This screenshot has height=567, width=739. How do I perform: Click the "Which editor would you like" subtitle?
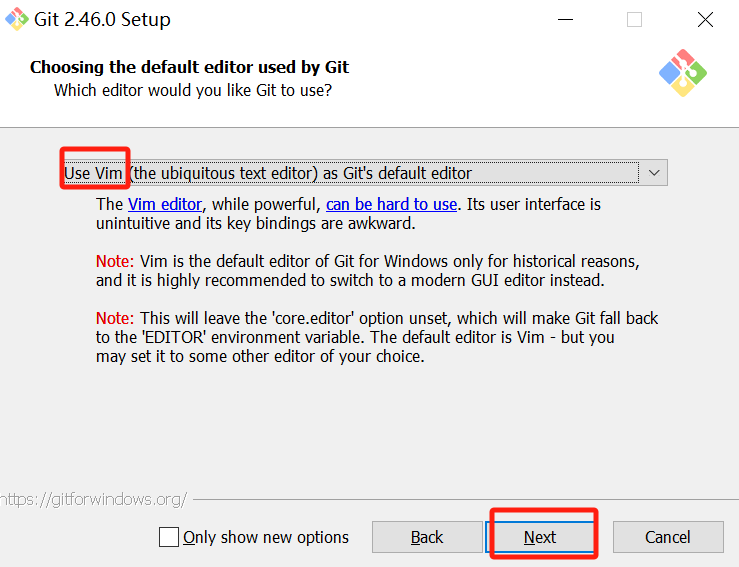coord(192,90)
